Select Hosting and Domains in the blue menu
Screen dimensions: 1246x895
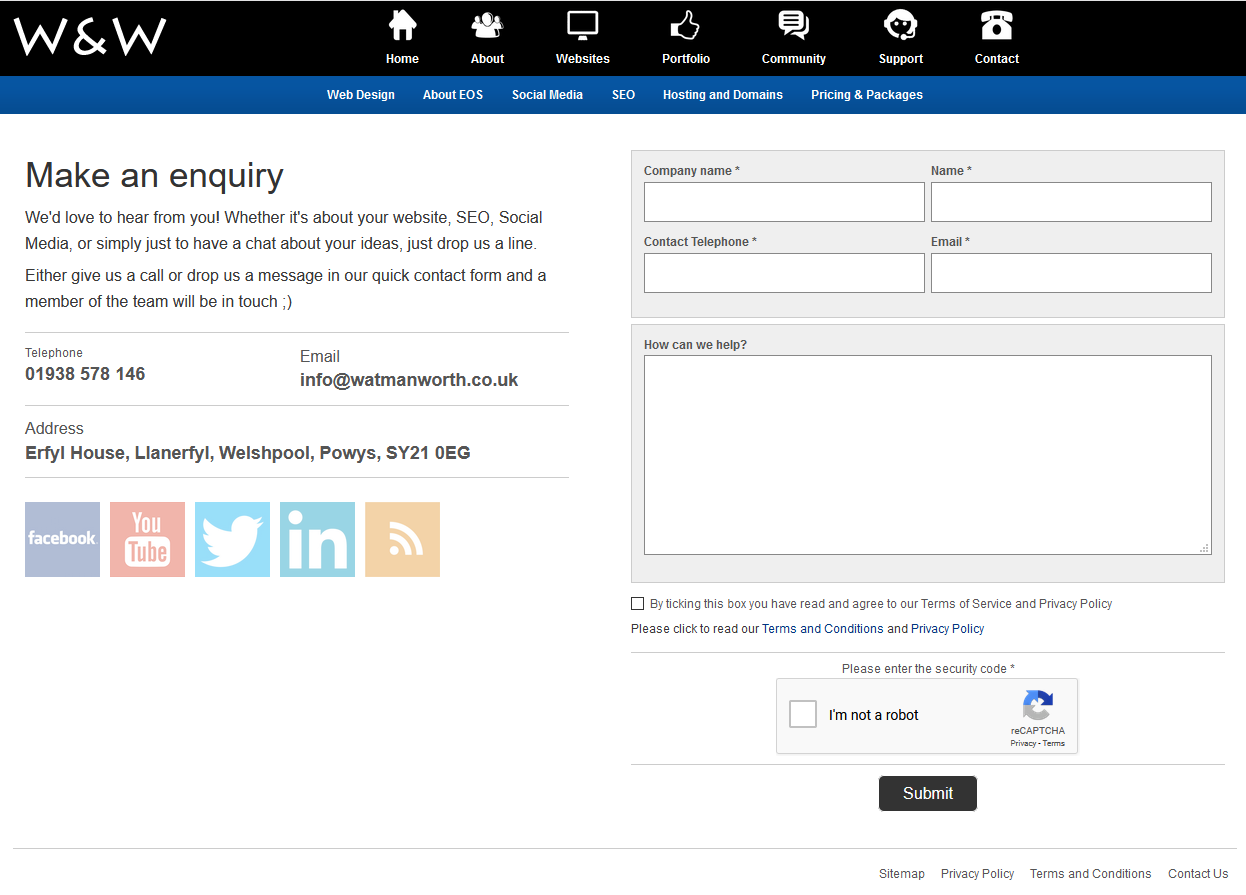tap(722, 94)
